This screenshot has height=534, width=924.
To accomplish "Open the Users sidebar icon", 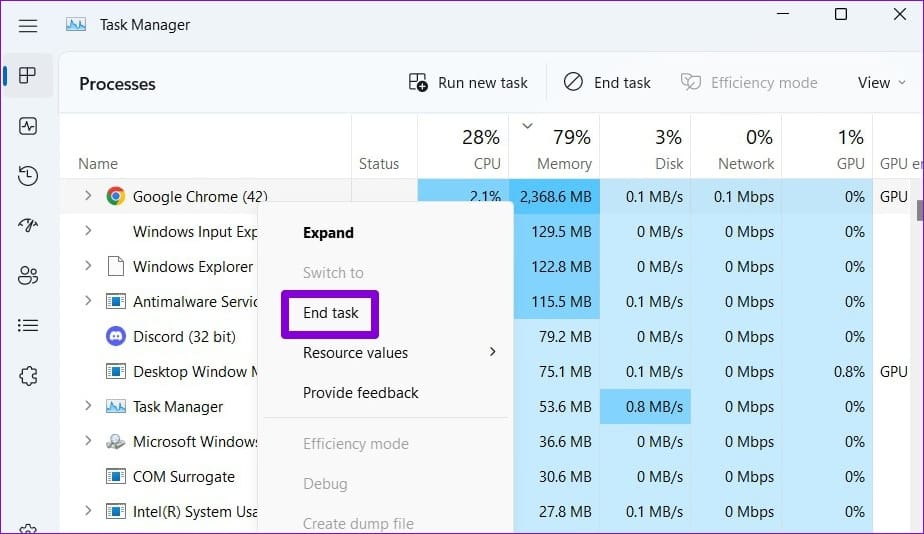I will (x=28, y=275).
